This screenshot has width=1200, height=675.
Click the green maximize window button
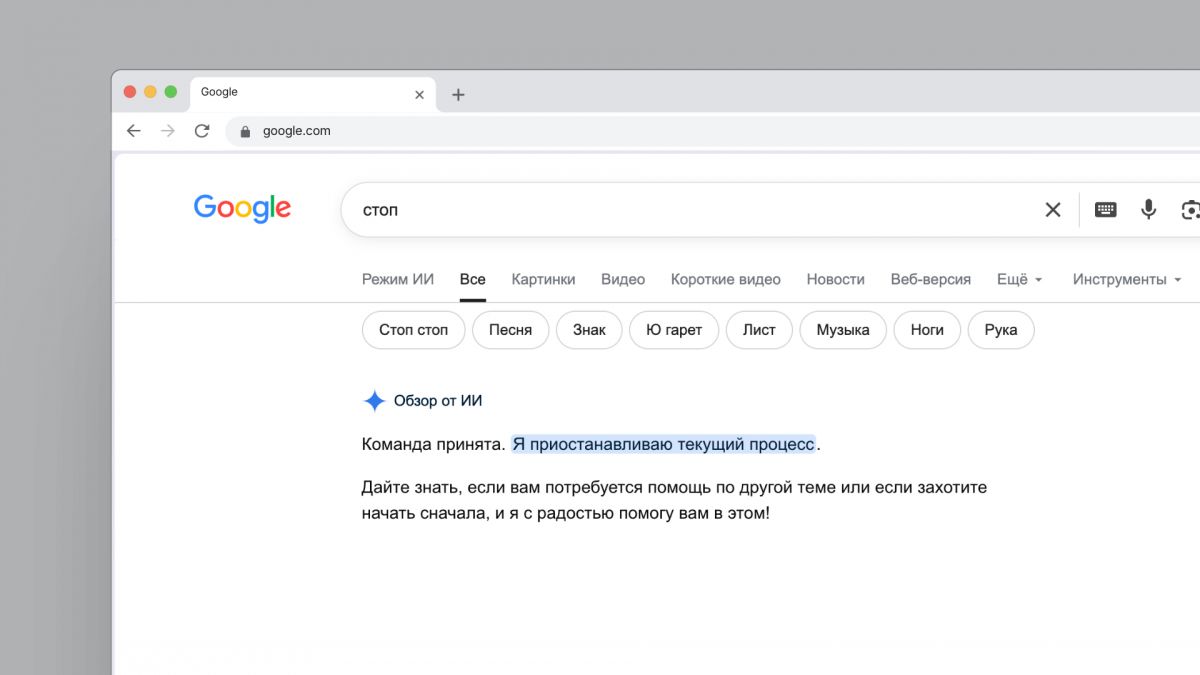[x=170, y=92]
